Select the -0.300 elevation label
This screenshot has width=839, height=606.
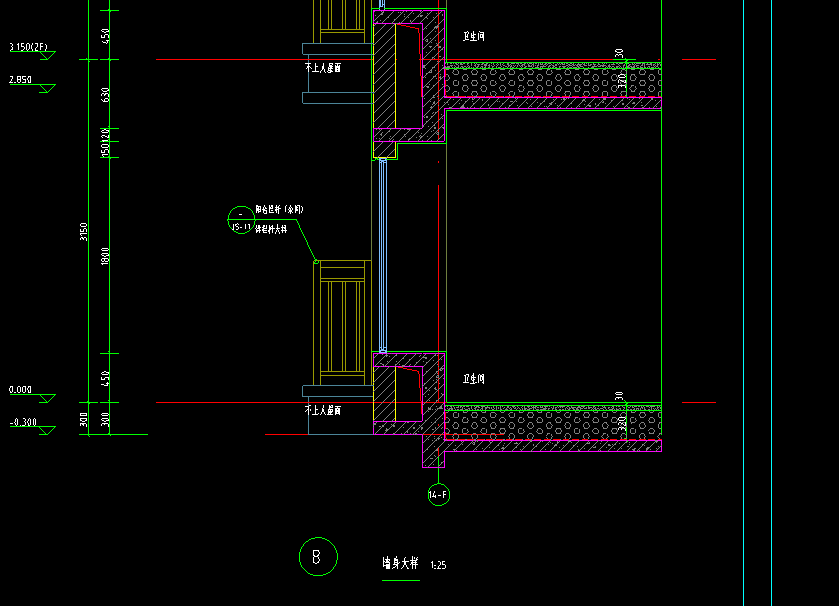[x=24, y=422]
